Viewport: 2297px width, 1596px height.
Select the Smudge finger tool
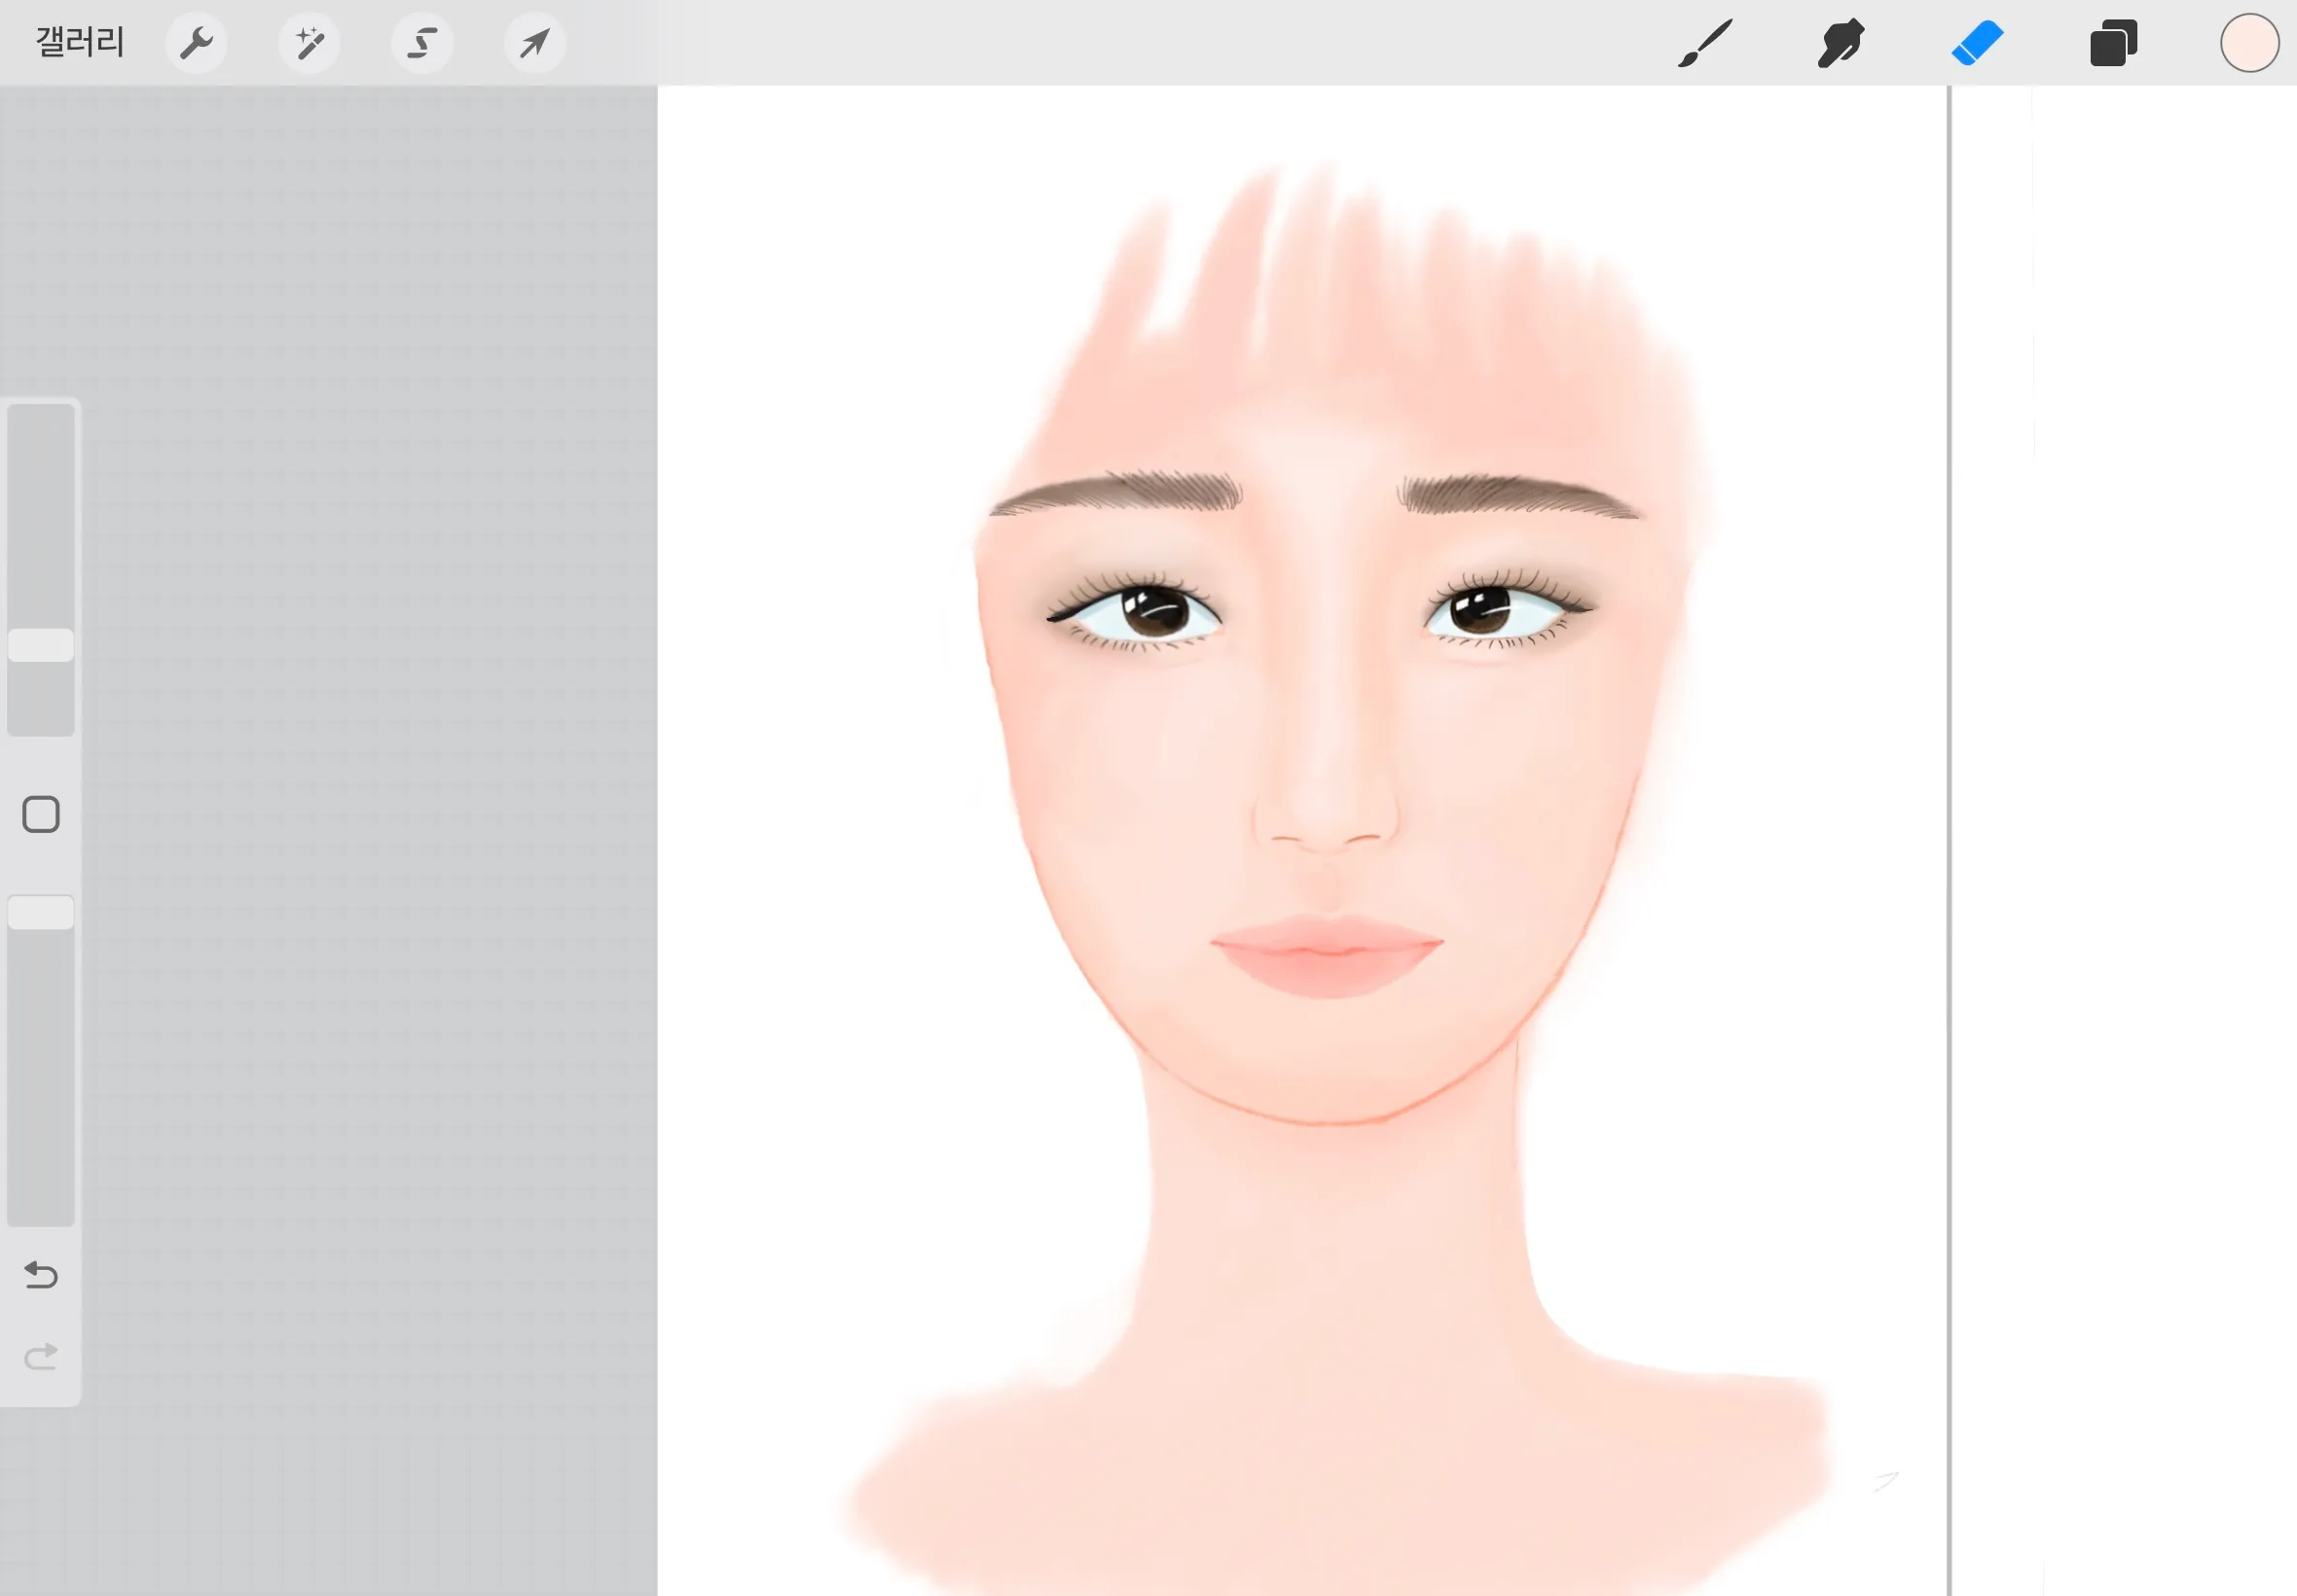1841,43
